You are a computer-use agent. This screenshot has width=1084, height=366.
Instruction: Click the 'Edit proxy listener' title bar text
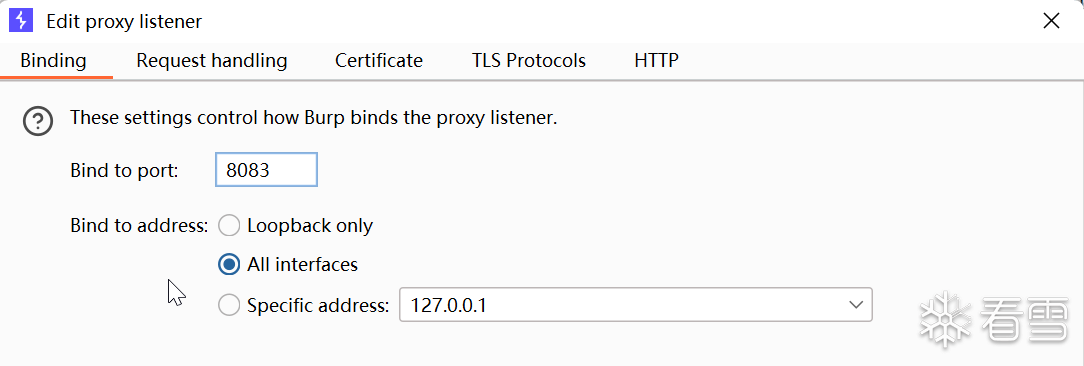[x=124, y=21]
